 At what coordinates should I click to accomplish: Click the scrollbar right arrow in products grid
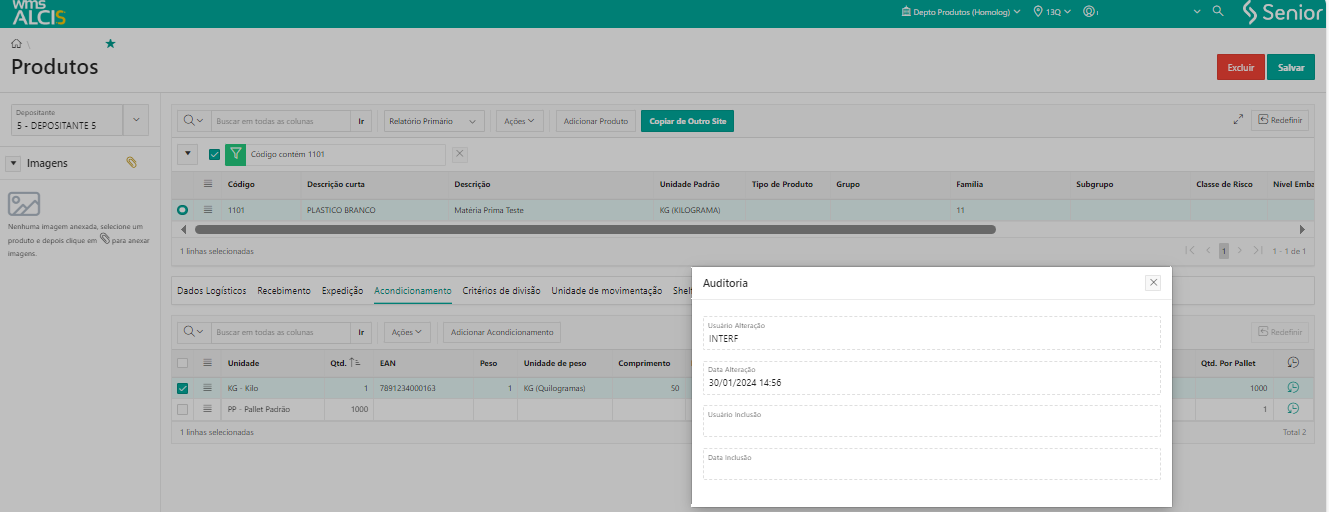point(1302,229)
